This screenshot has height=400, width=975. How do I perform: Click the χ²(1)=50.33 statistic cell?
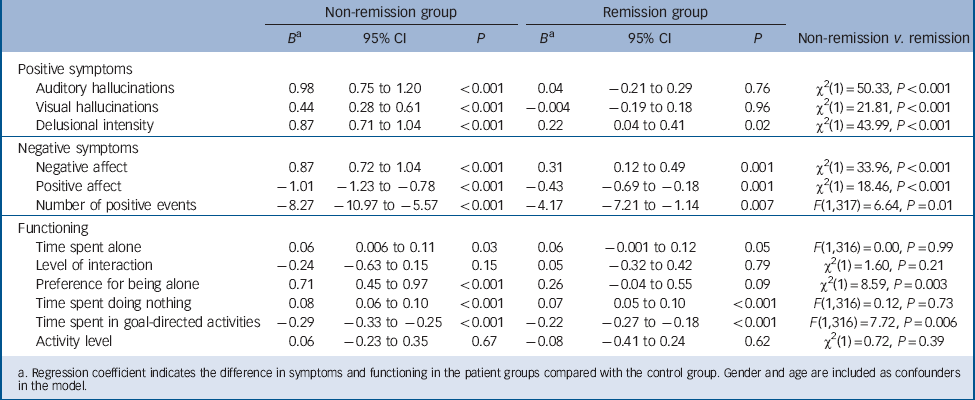tap(881, 86)
